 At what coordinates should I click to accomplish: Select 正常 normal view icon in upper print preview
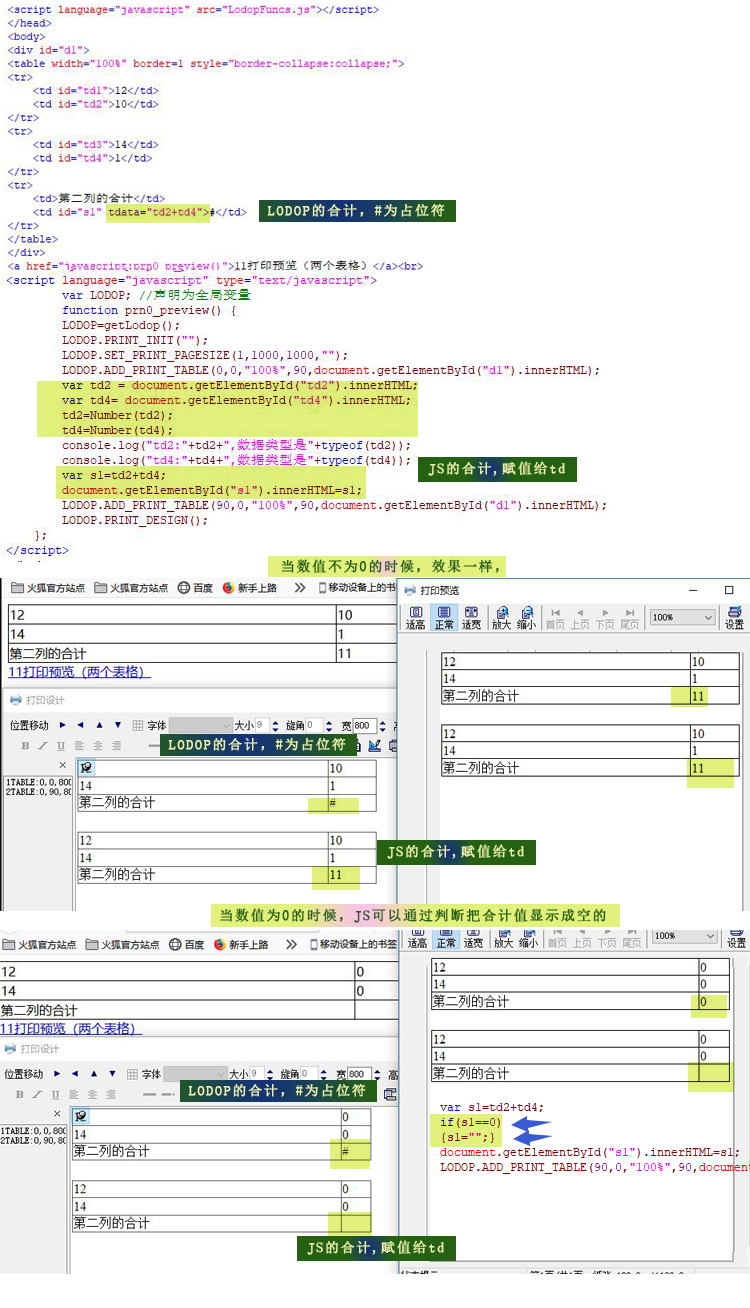click(444, 617)
